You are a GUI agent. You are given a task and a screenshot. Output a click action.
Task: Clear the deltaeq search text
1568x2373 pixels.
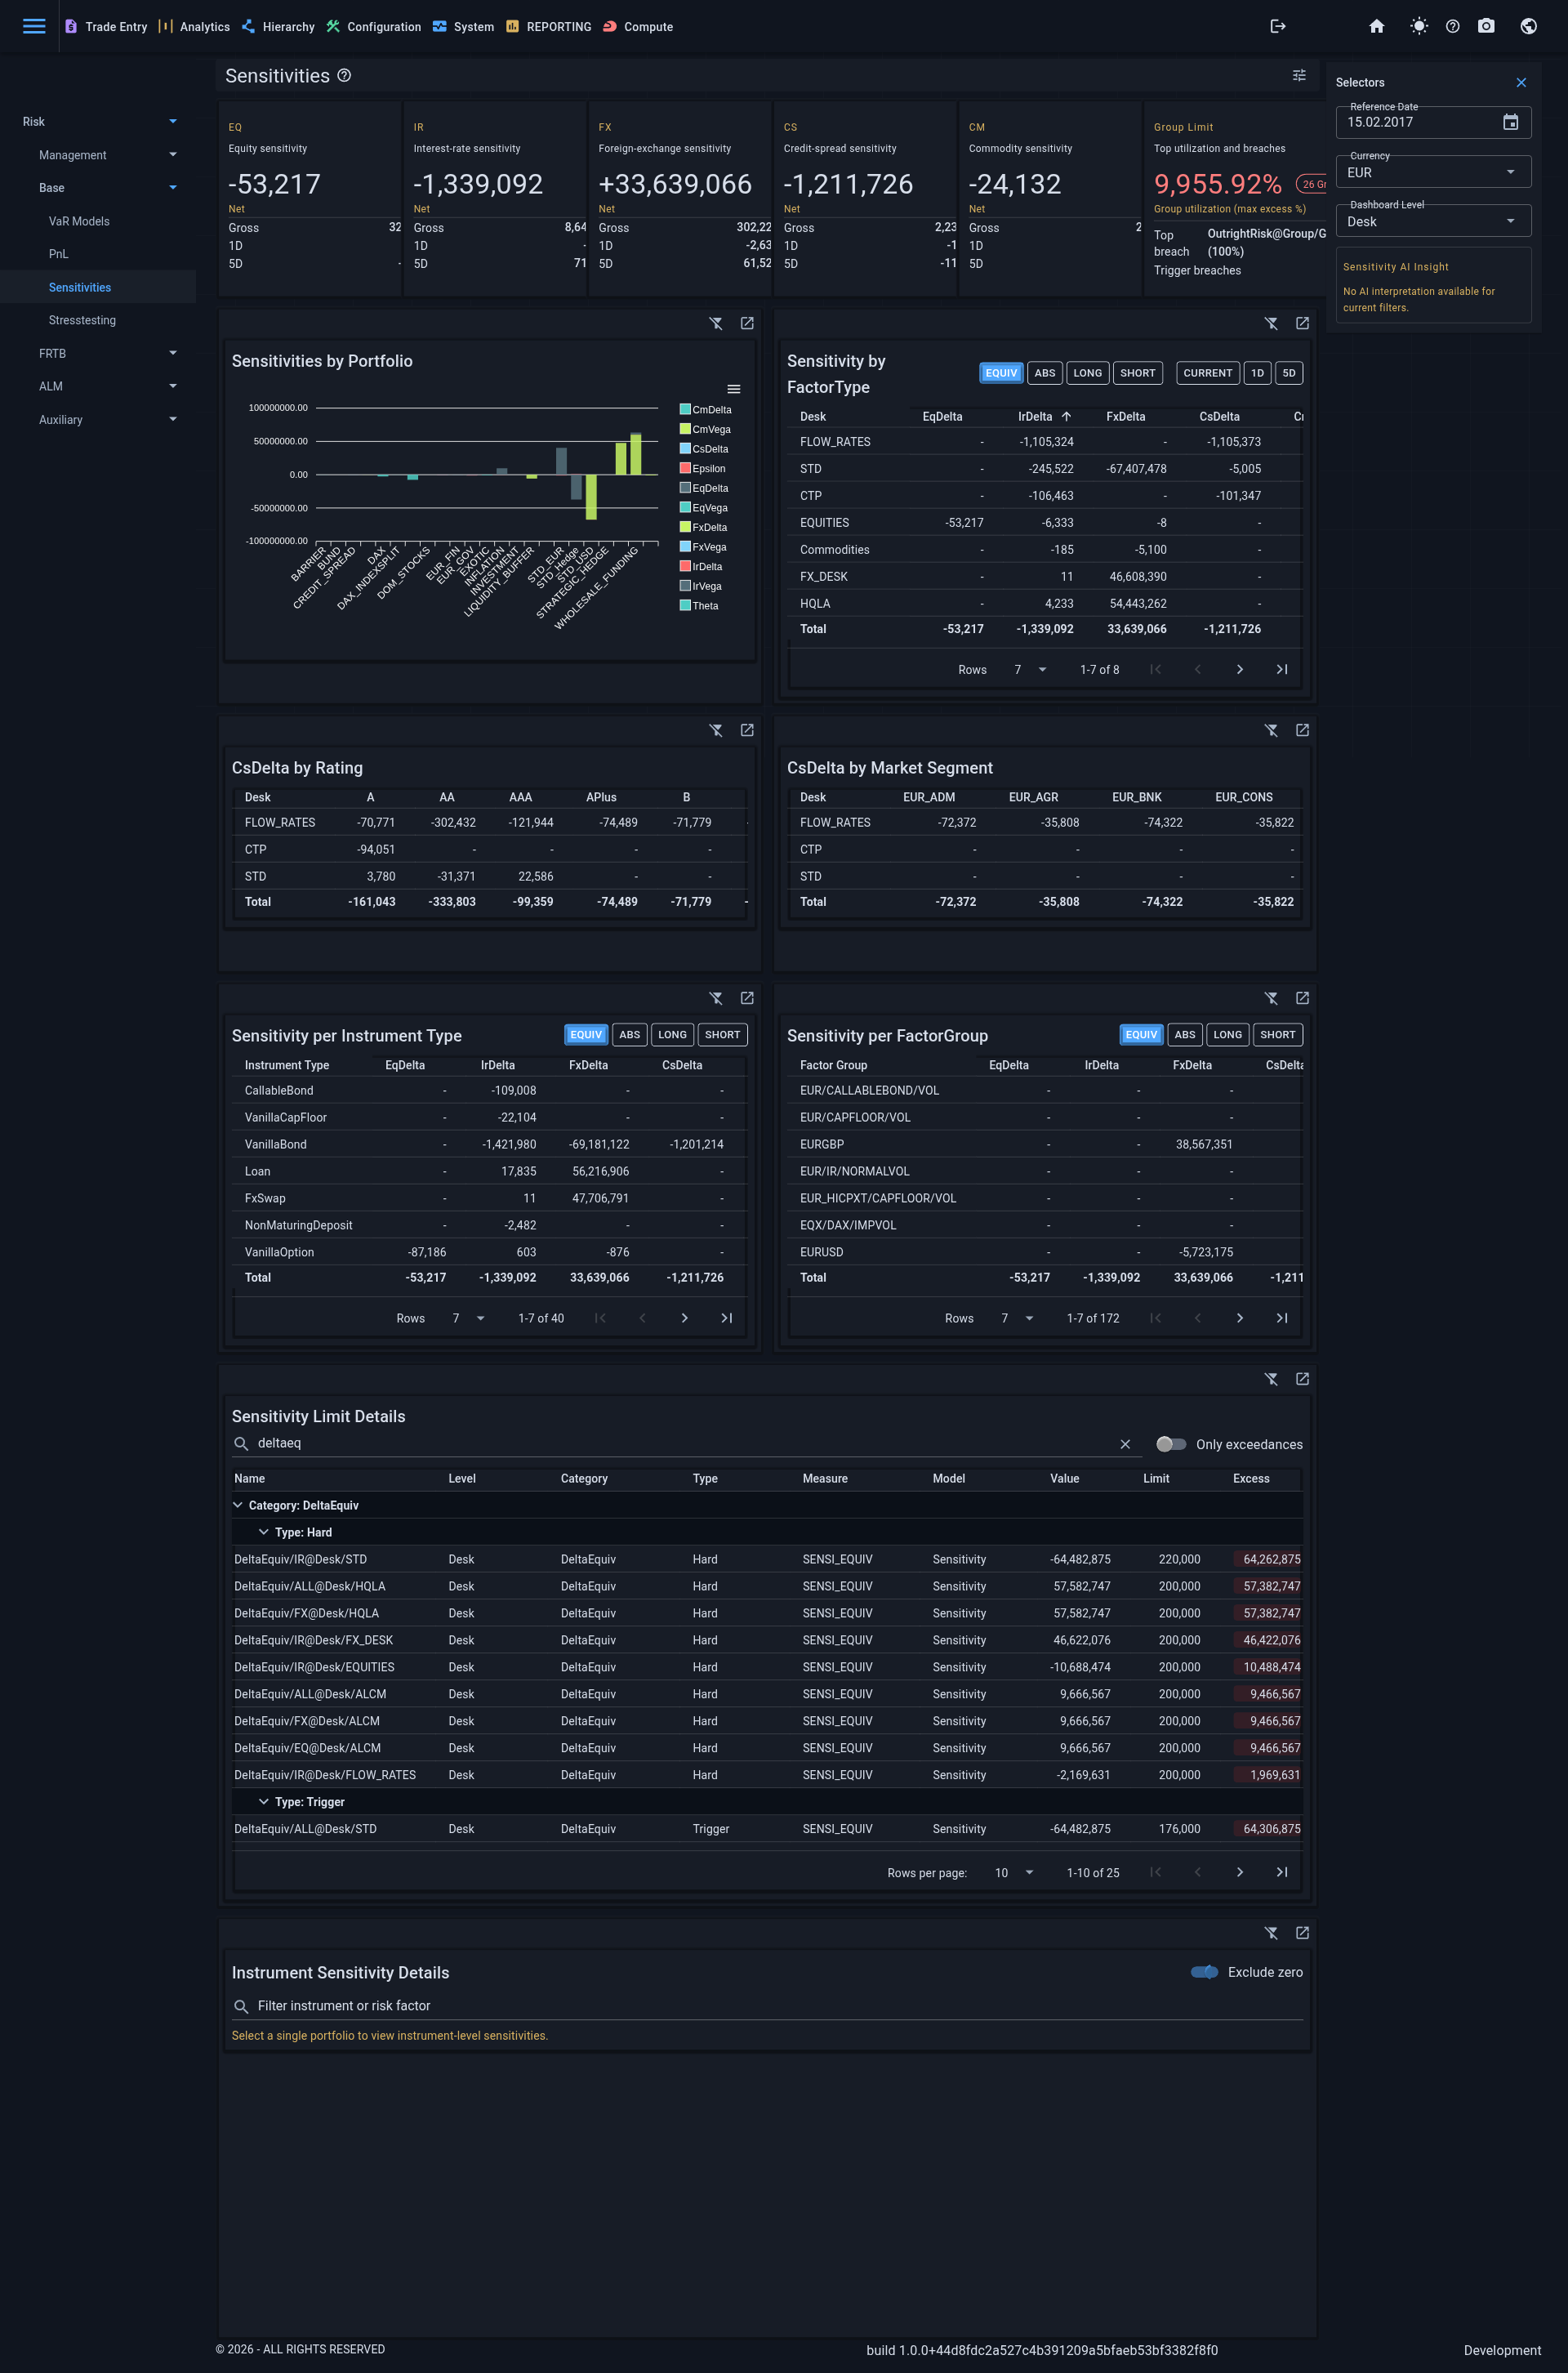[x=1125, y=1444]
